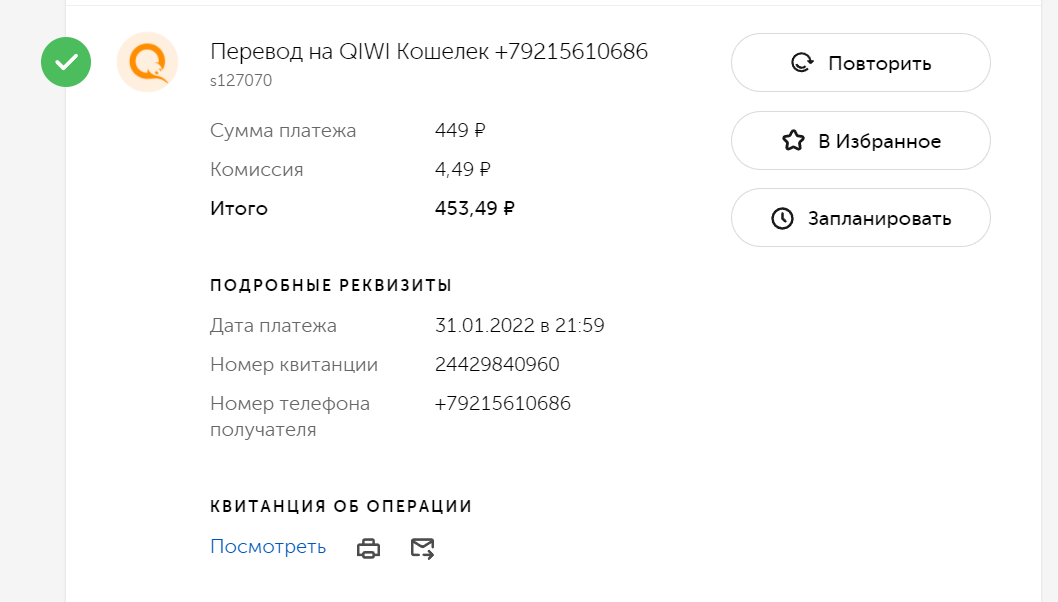Click the clock icon in Запланировать

click(783, 218)
